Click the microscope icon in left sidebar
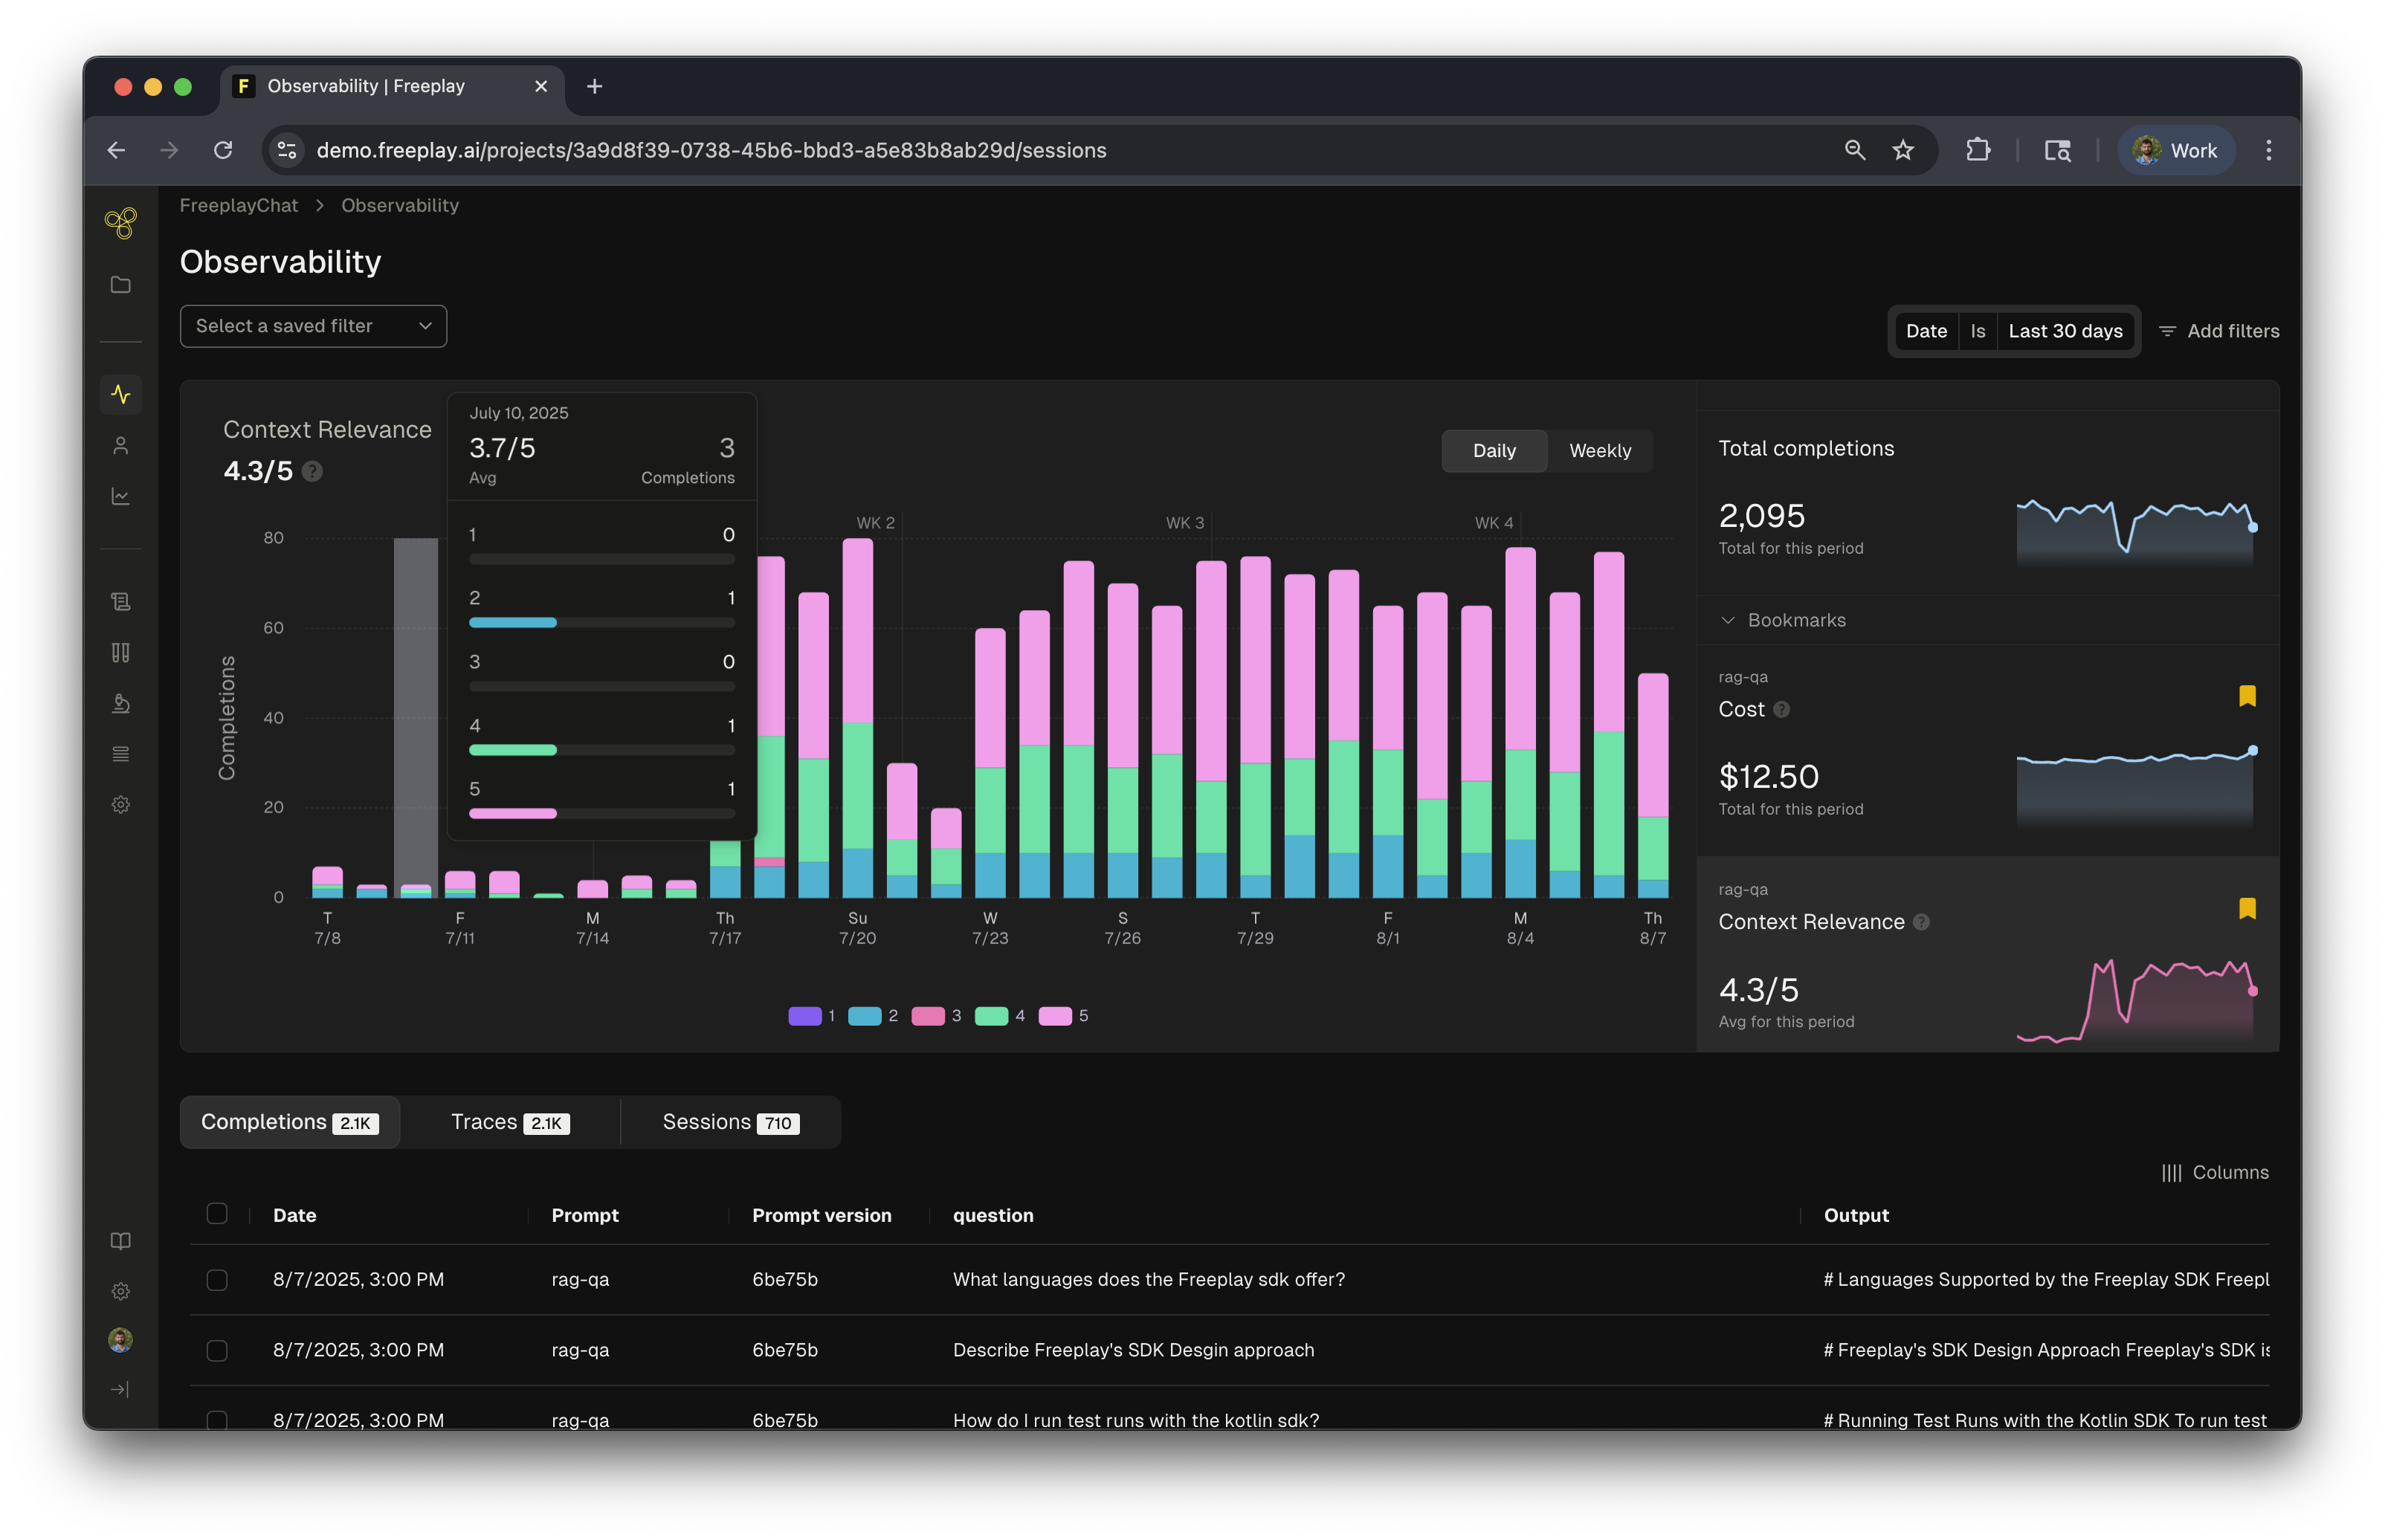The image size is (2385, 1540). tap(120, 703)
